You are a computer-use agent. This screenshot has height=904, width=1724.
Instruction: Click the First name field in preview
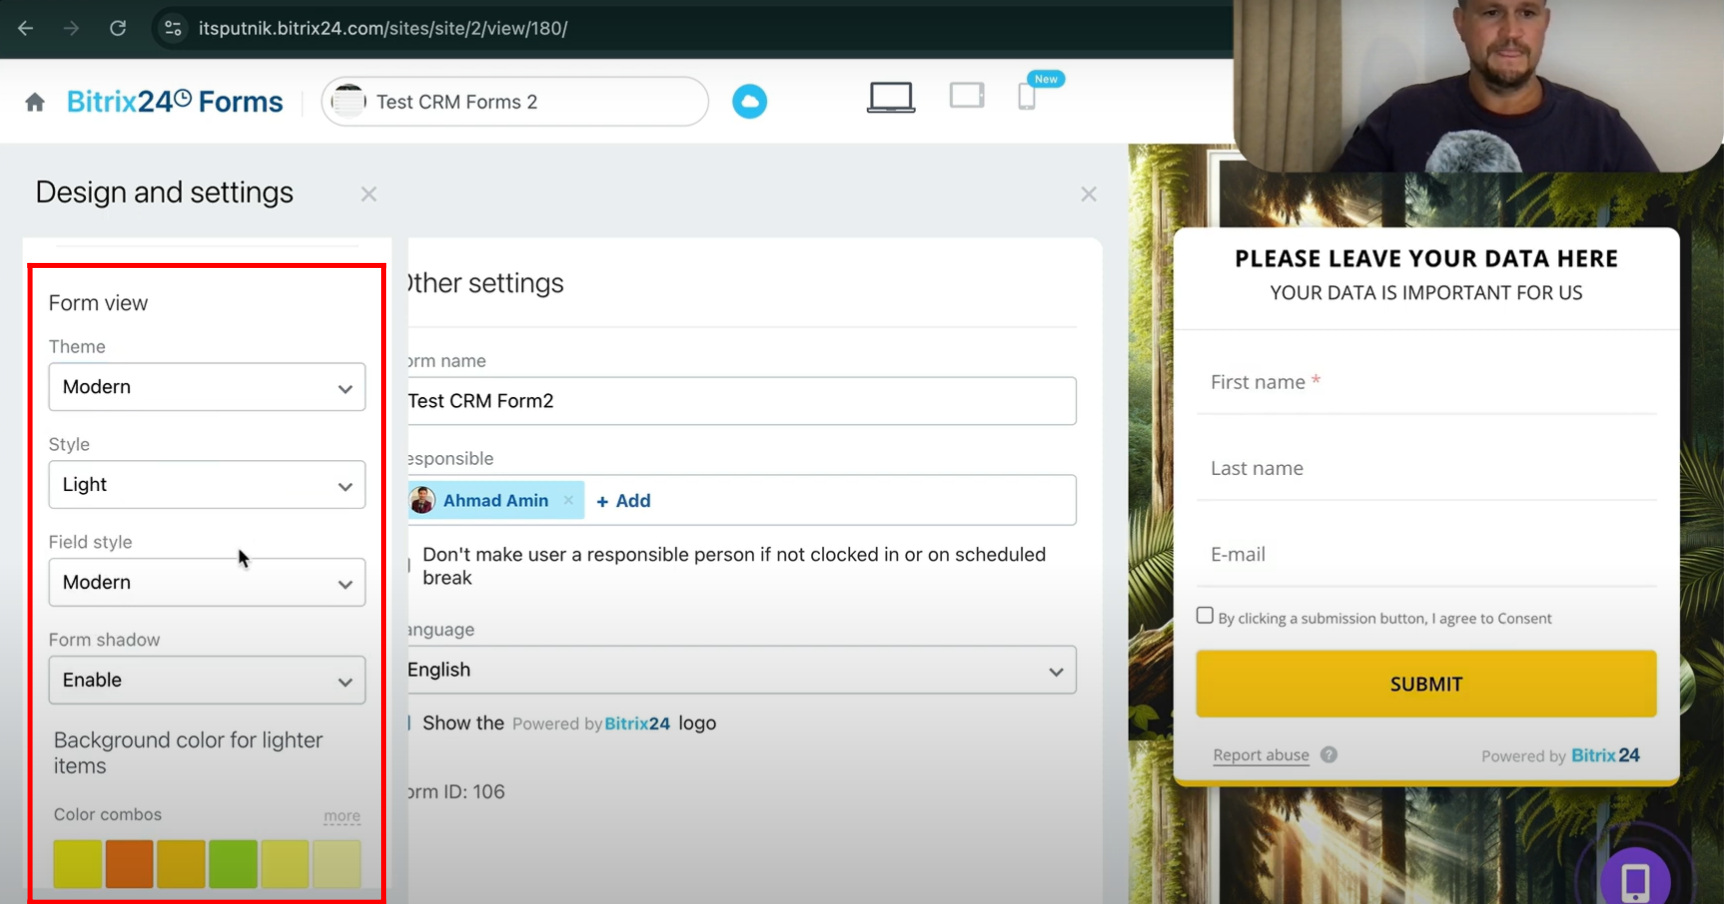pos(1426,382)
